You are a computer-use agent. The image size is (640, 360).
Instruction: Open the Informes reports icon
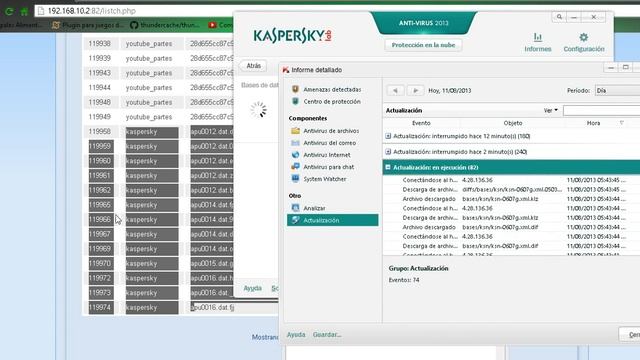[538, 38]
